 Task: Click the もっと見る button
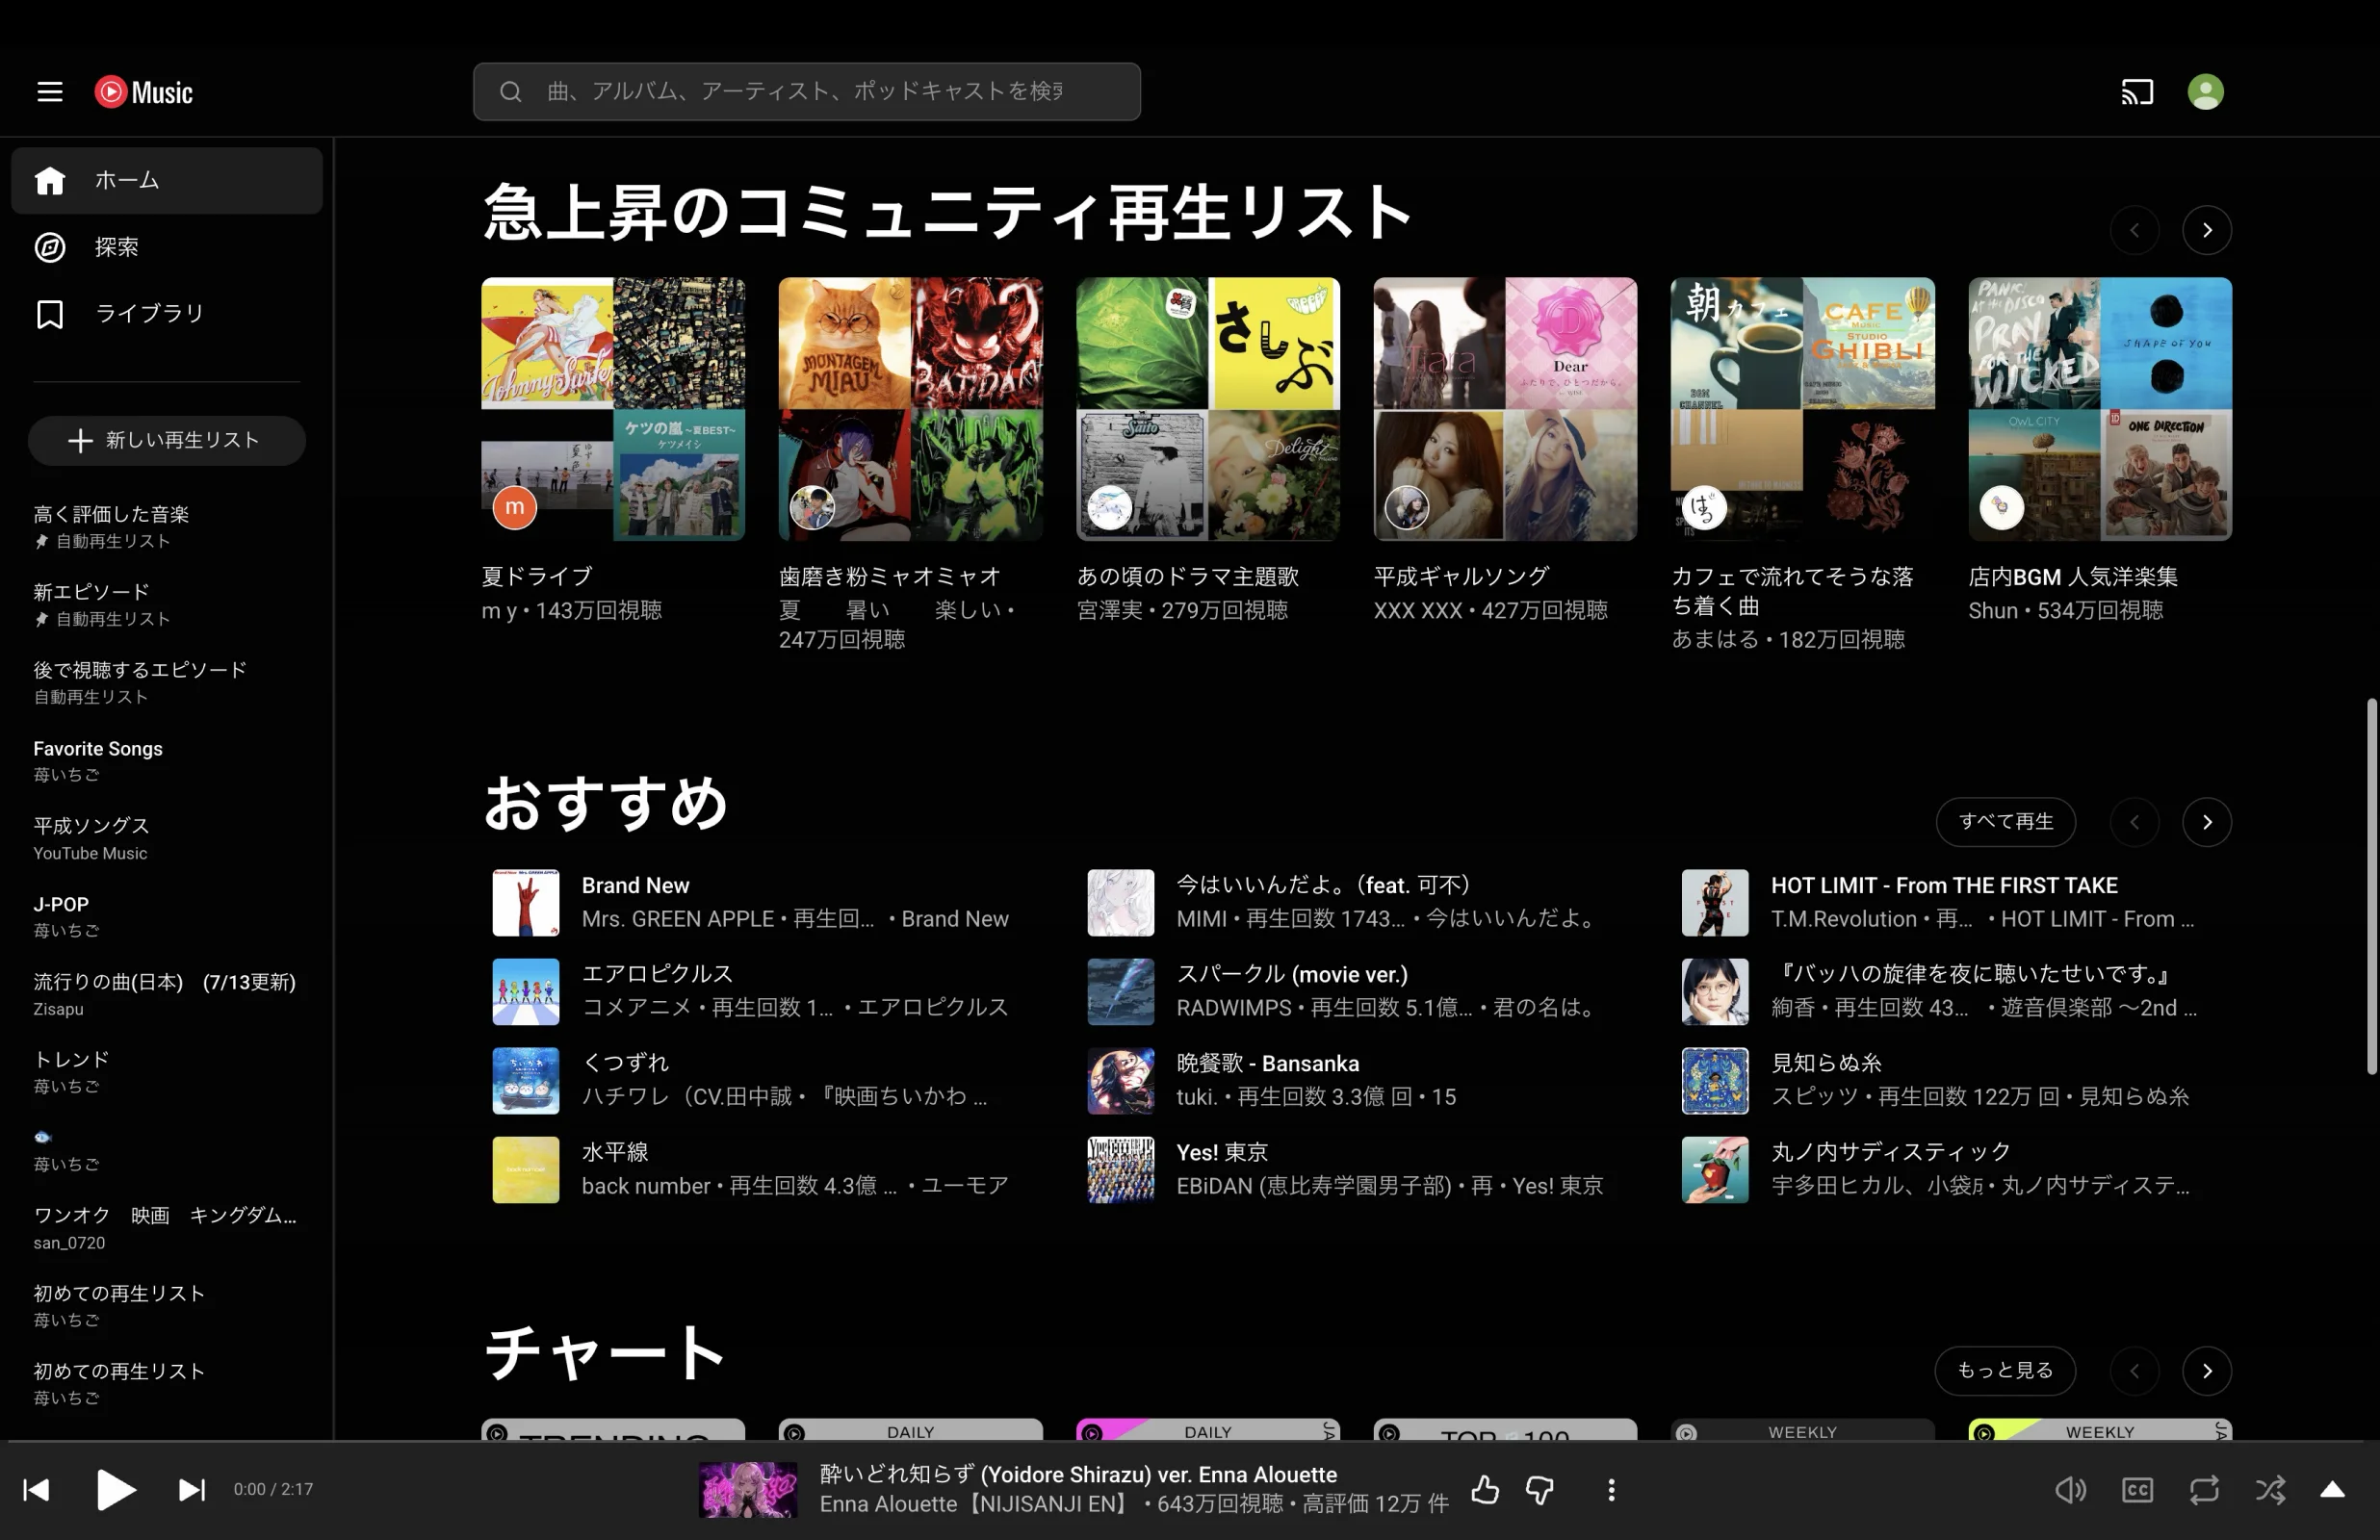(x=2004, y=1371)
